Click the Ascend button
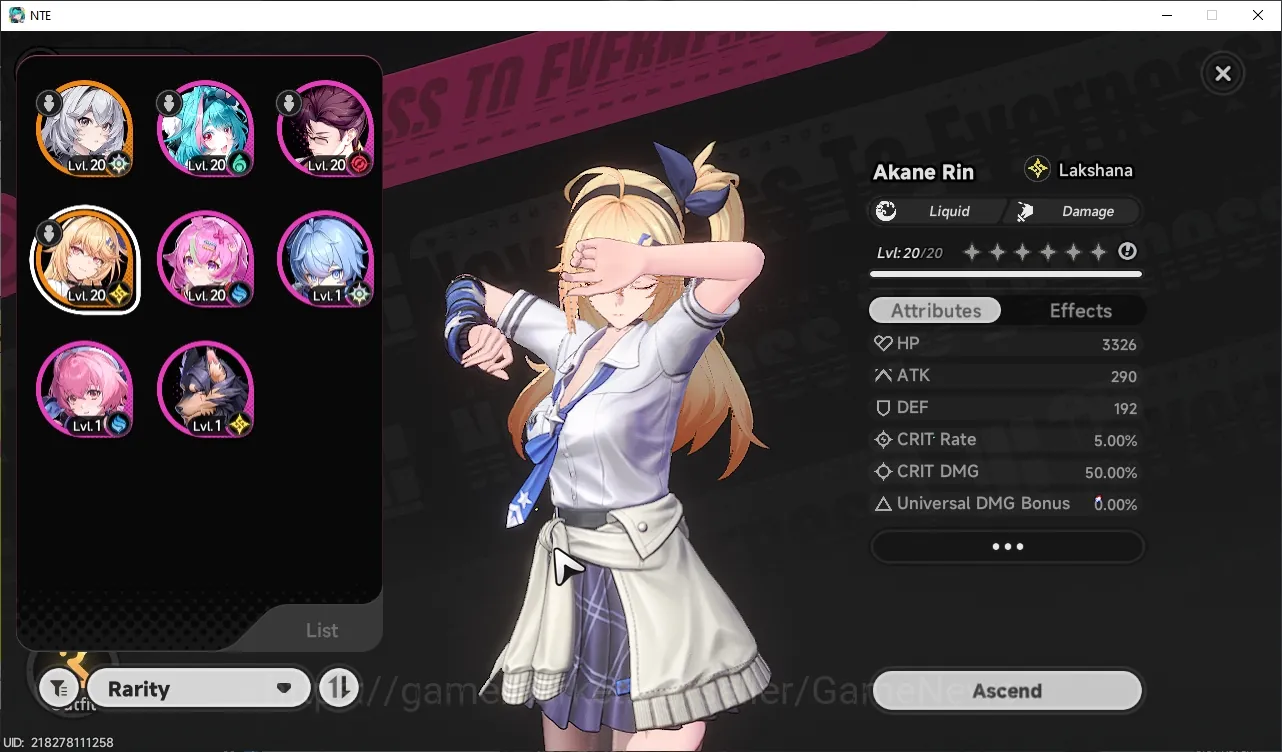Image resolution: width=1282 pixels, height=752 pixels. coord(1007,691)
